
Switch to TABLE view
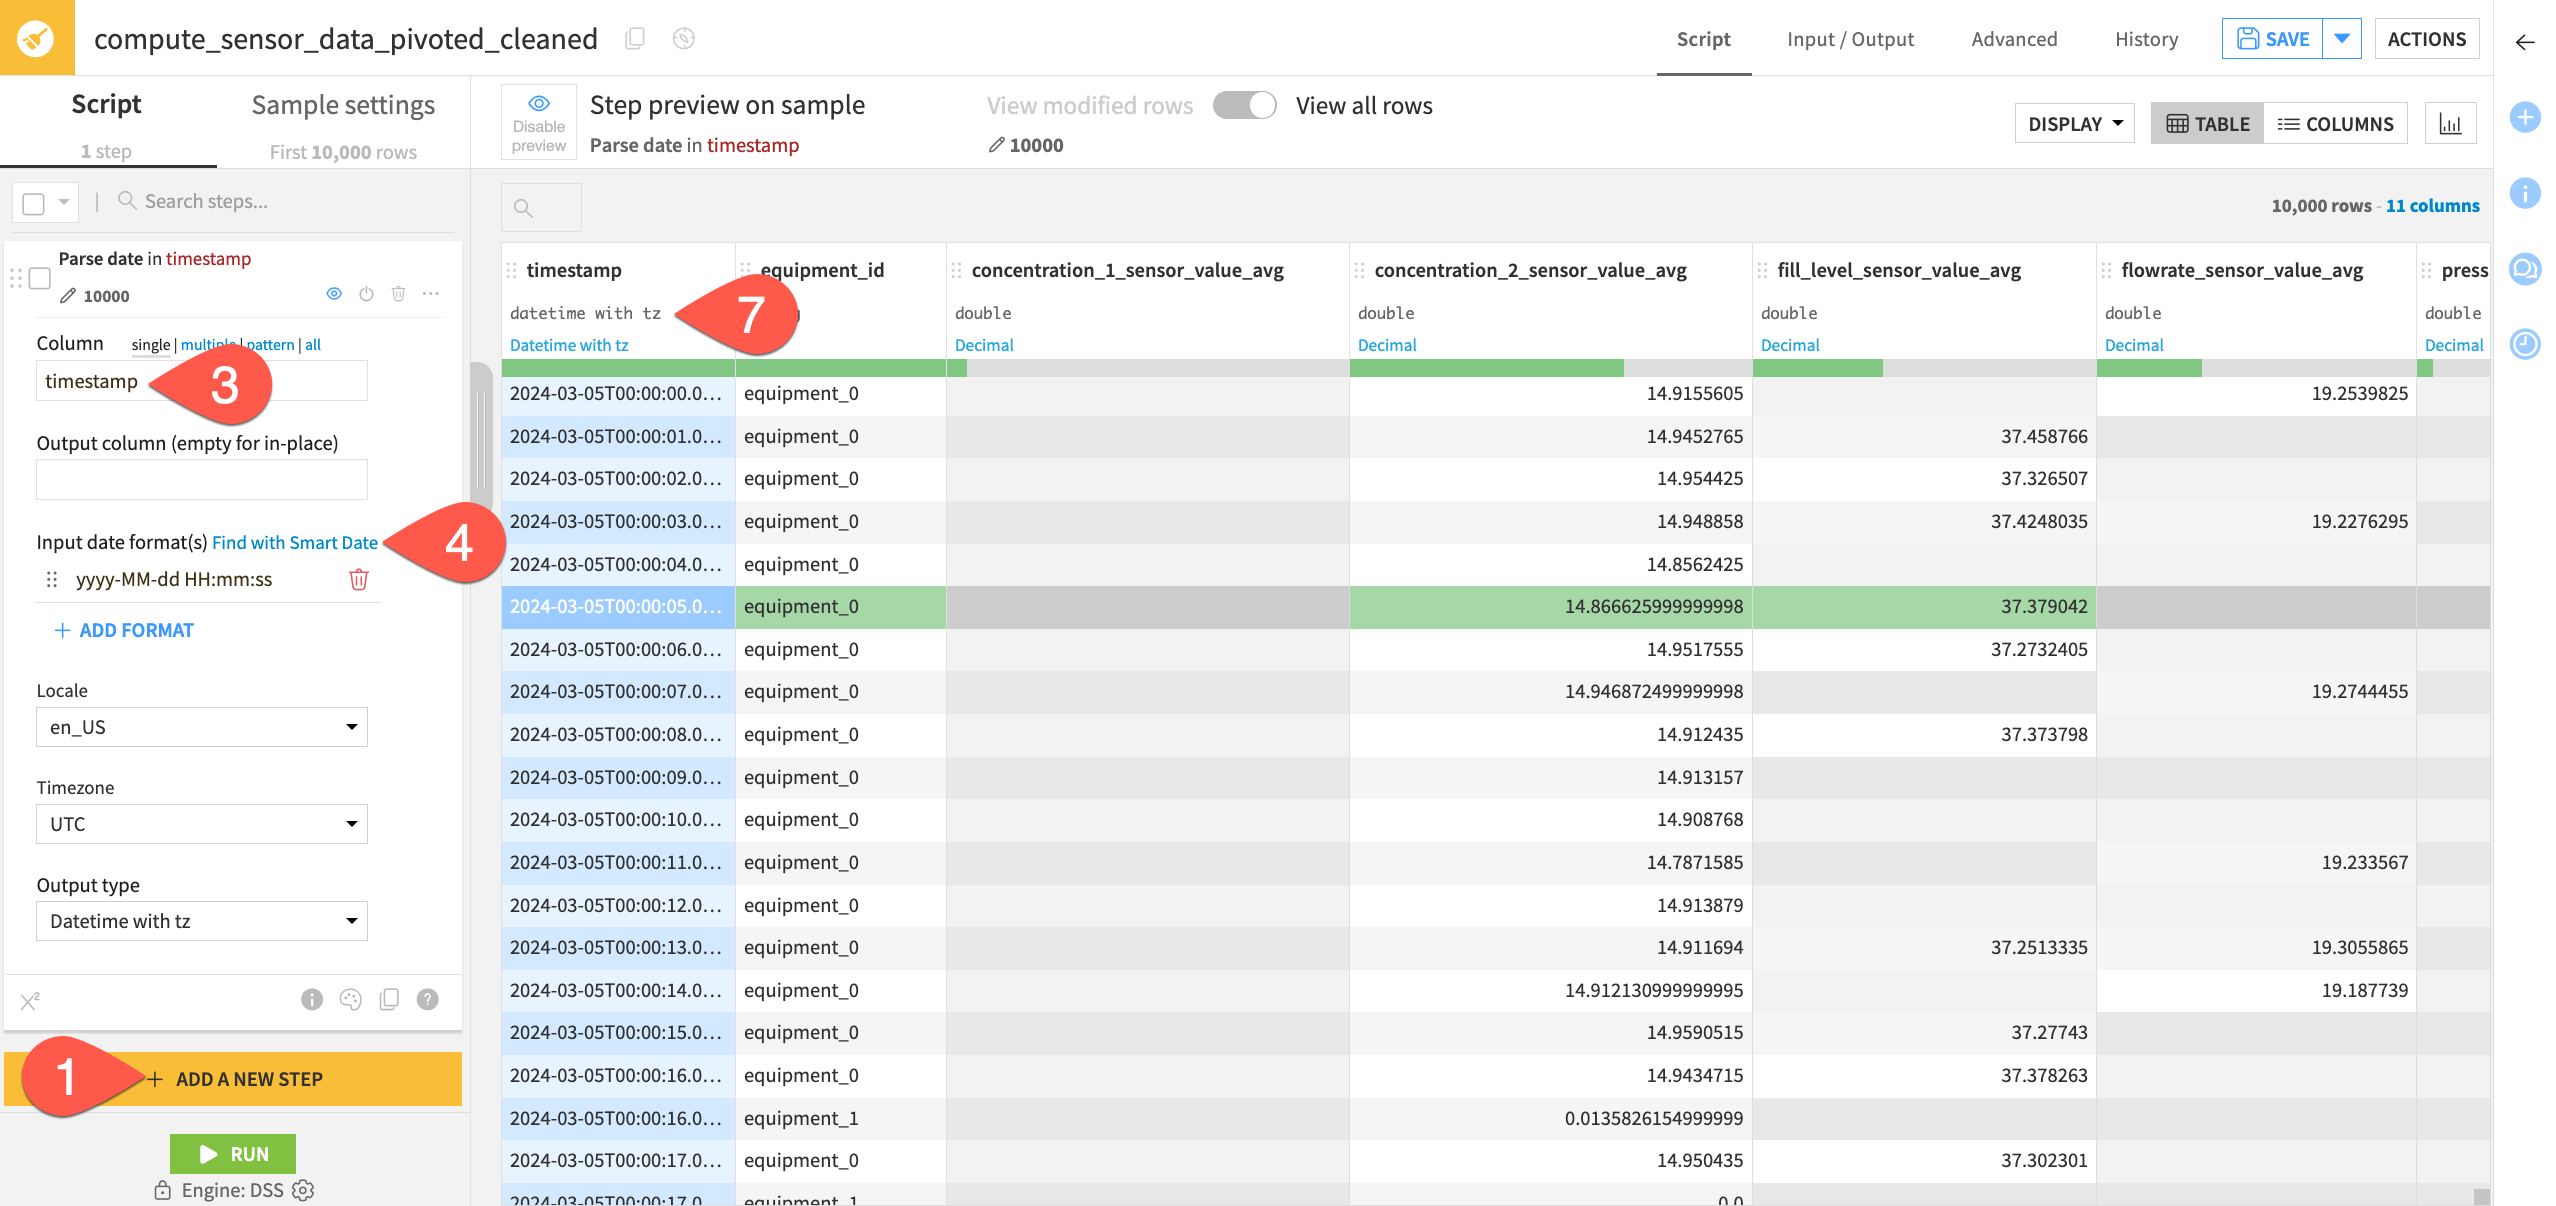click(2207, 124)
